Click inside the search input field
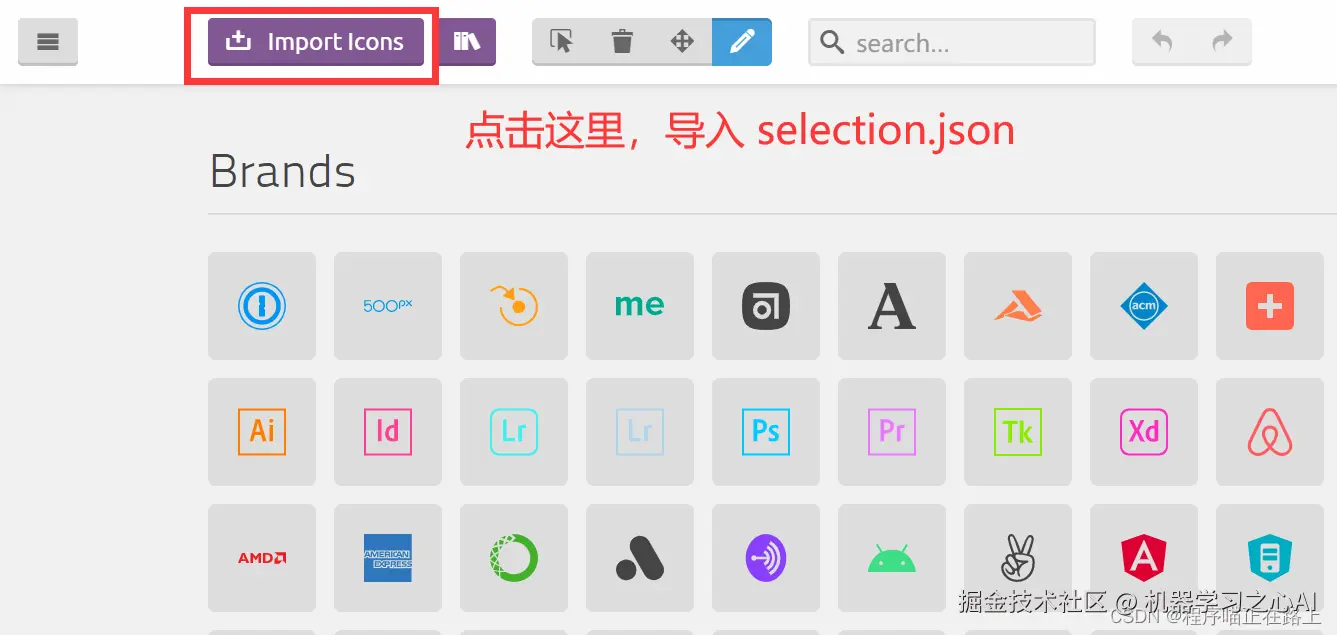 coord(950,42)
